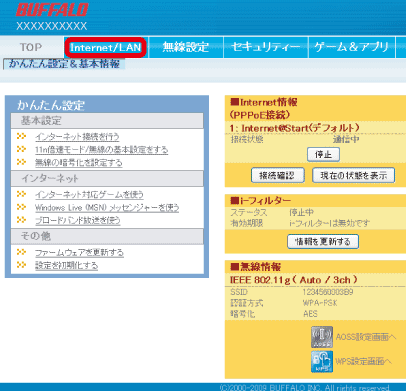Click arrow icon beside インターネット接続を行う
This screenshot has width=406, height=391.
click(x=21, y=136)
